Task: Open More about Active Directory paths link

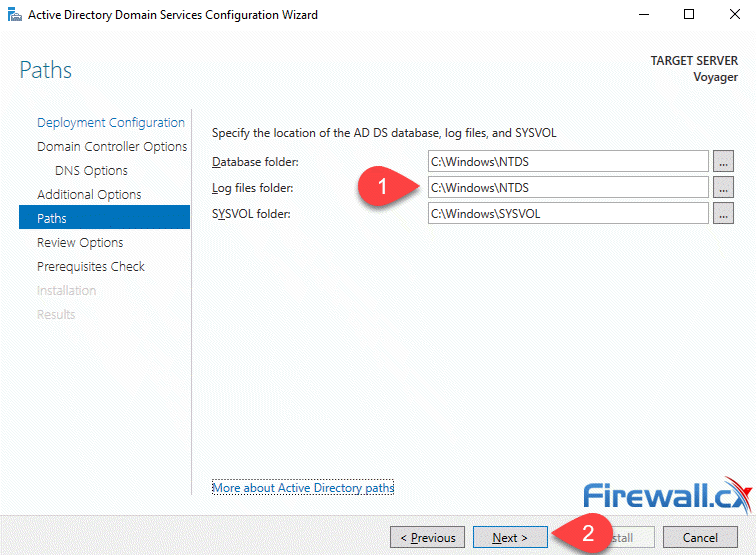Action: click(x=303, y=487)
